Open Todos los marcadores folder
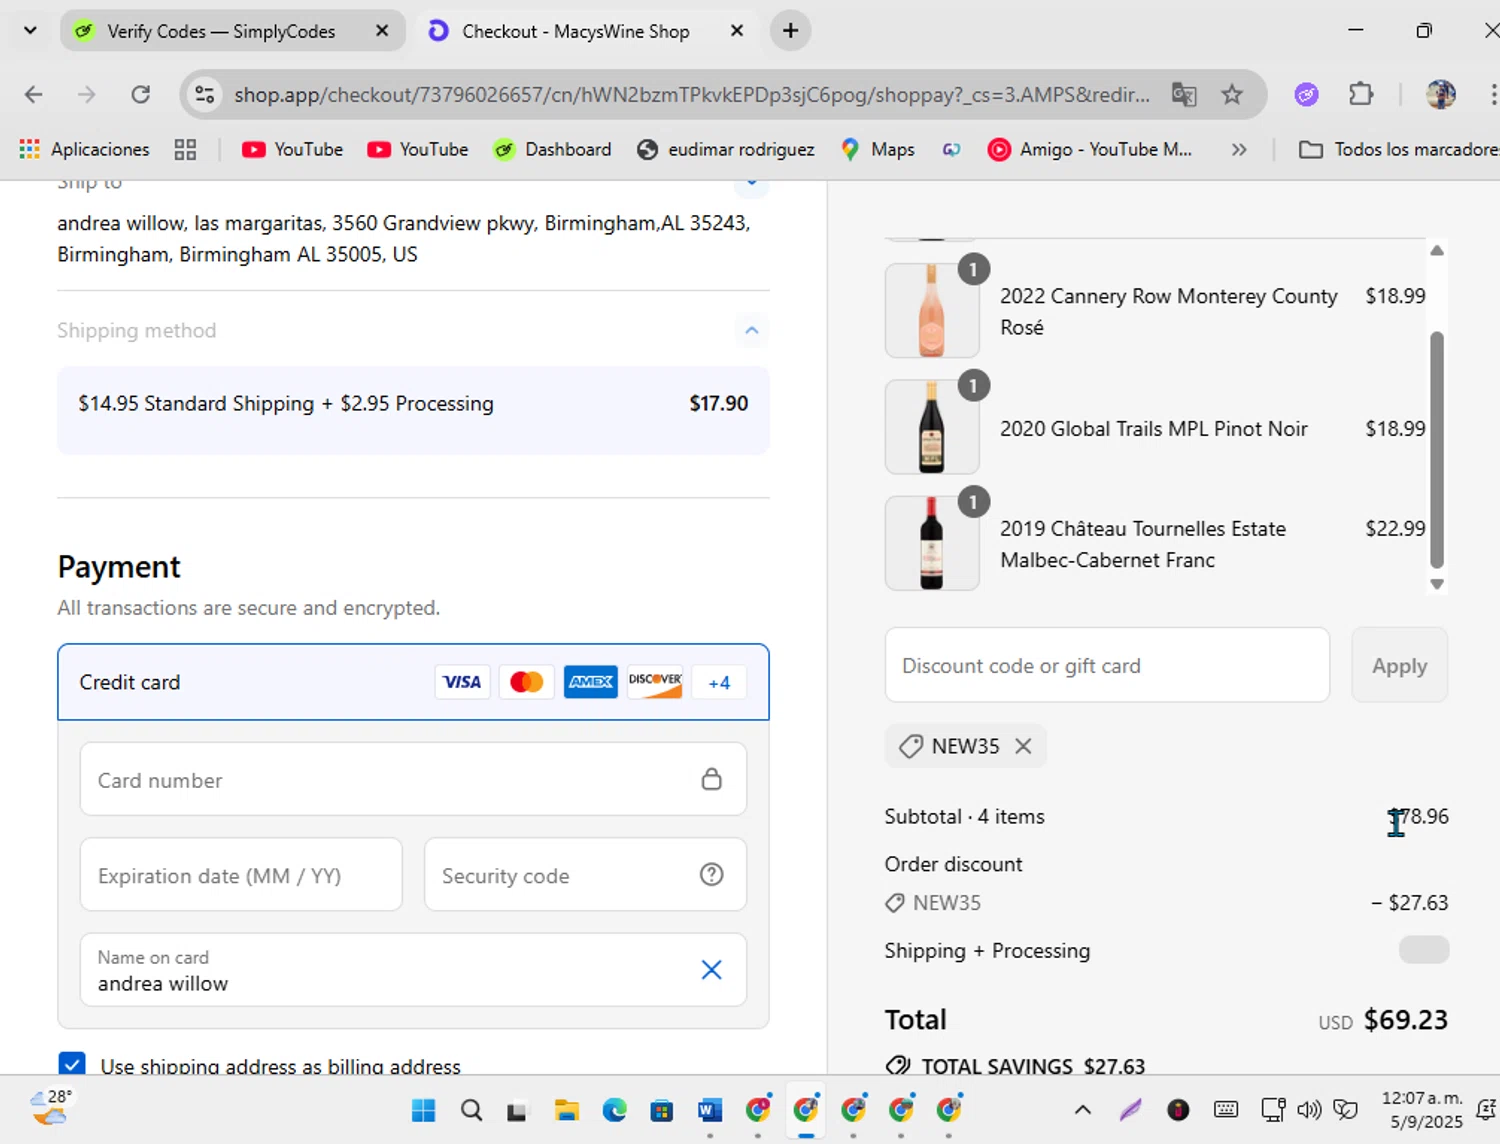 [1398, 149]
